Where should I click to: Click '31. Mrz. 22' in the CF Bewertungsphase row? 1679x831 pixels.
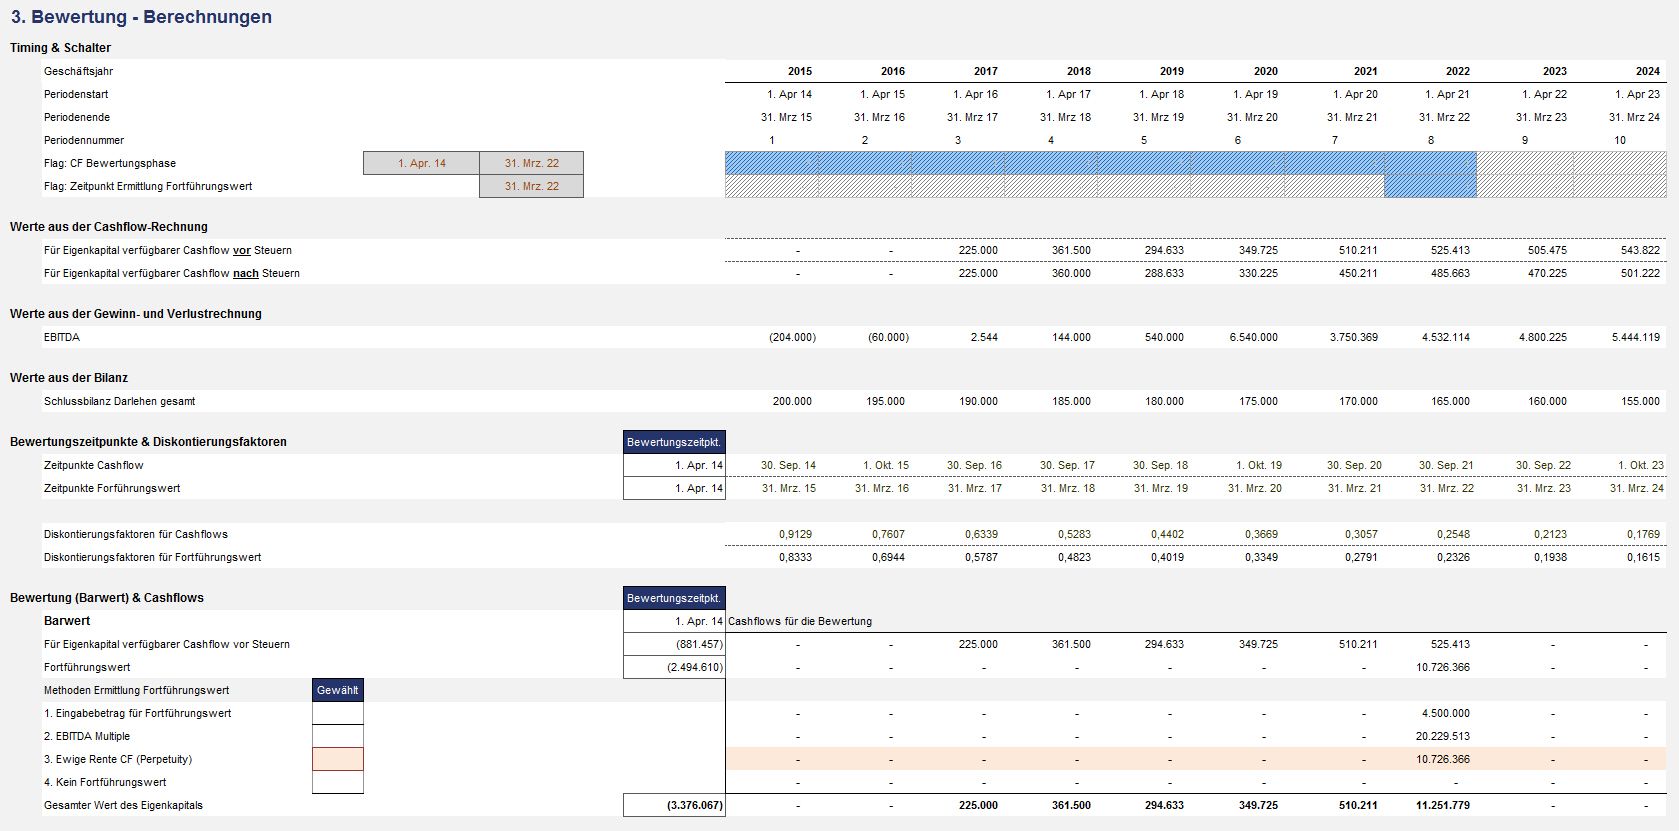pos(531,163)
